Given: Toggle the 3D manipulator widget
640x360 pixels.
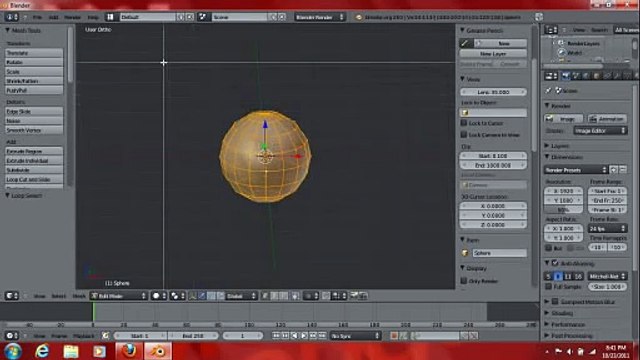Looking at the screenshot, I should (x=192, y=296).
